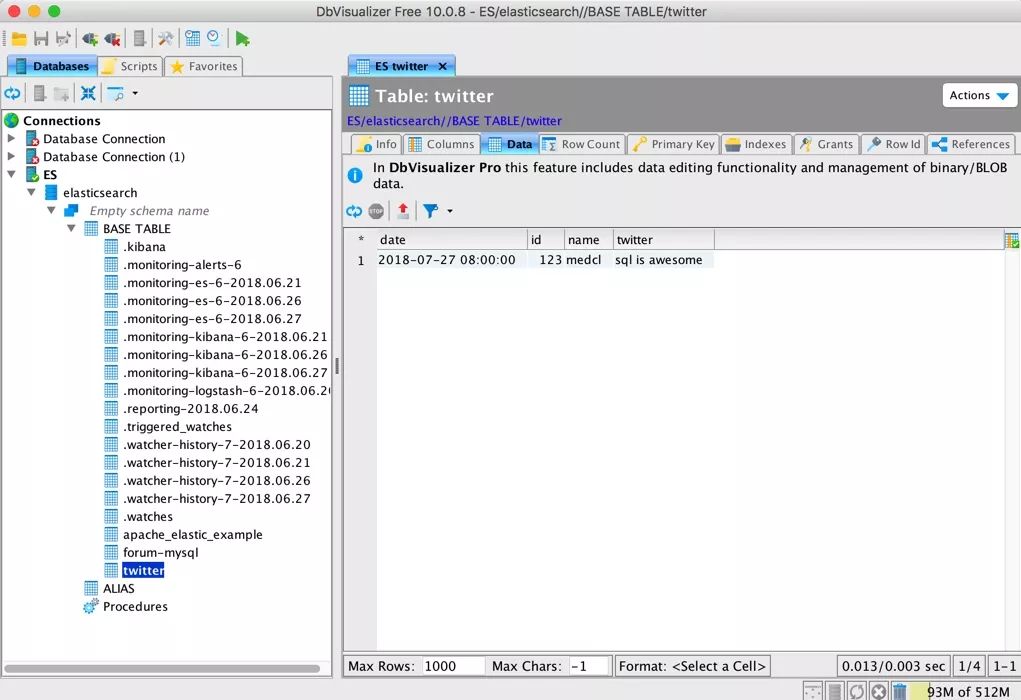Image resolution: width=1021 pixels, height=700 pixels.
Task: Select the forum-mysql table in tree
Action: tap(160, 553)
